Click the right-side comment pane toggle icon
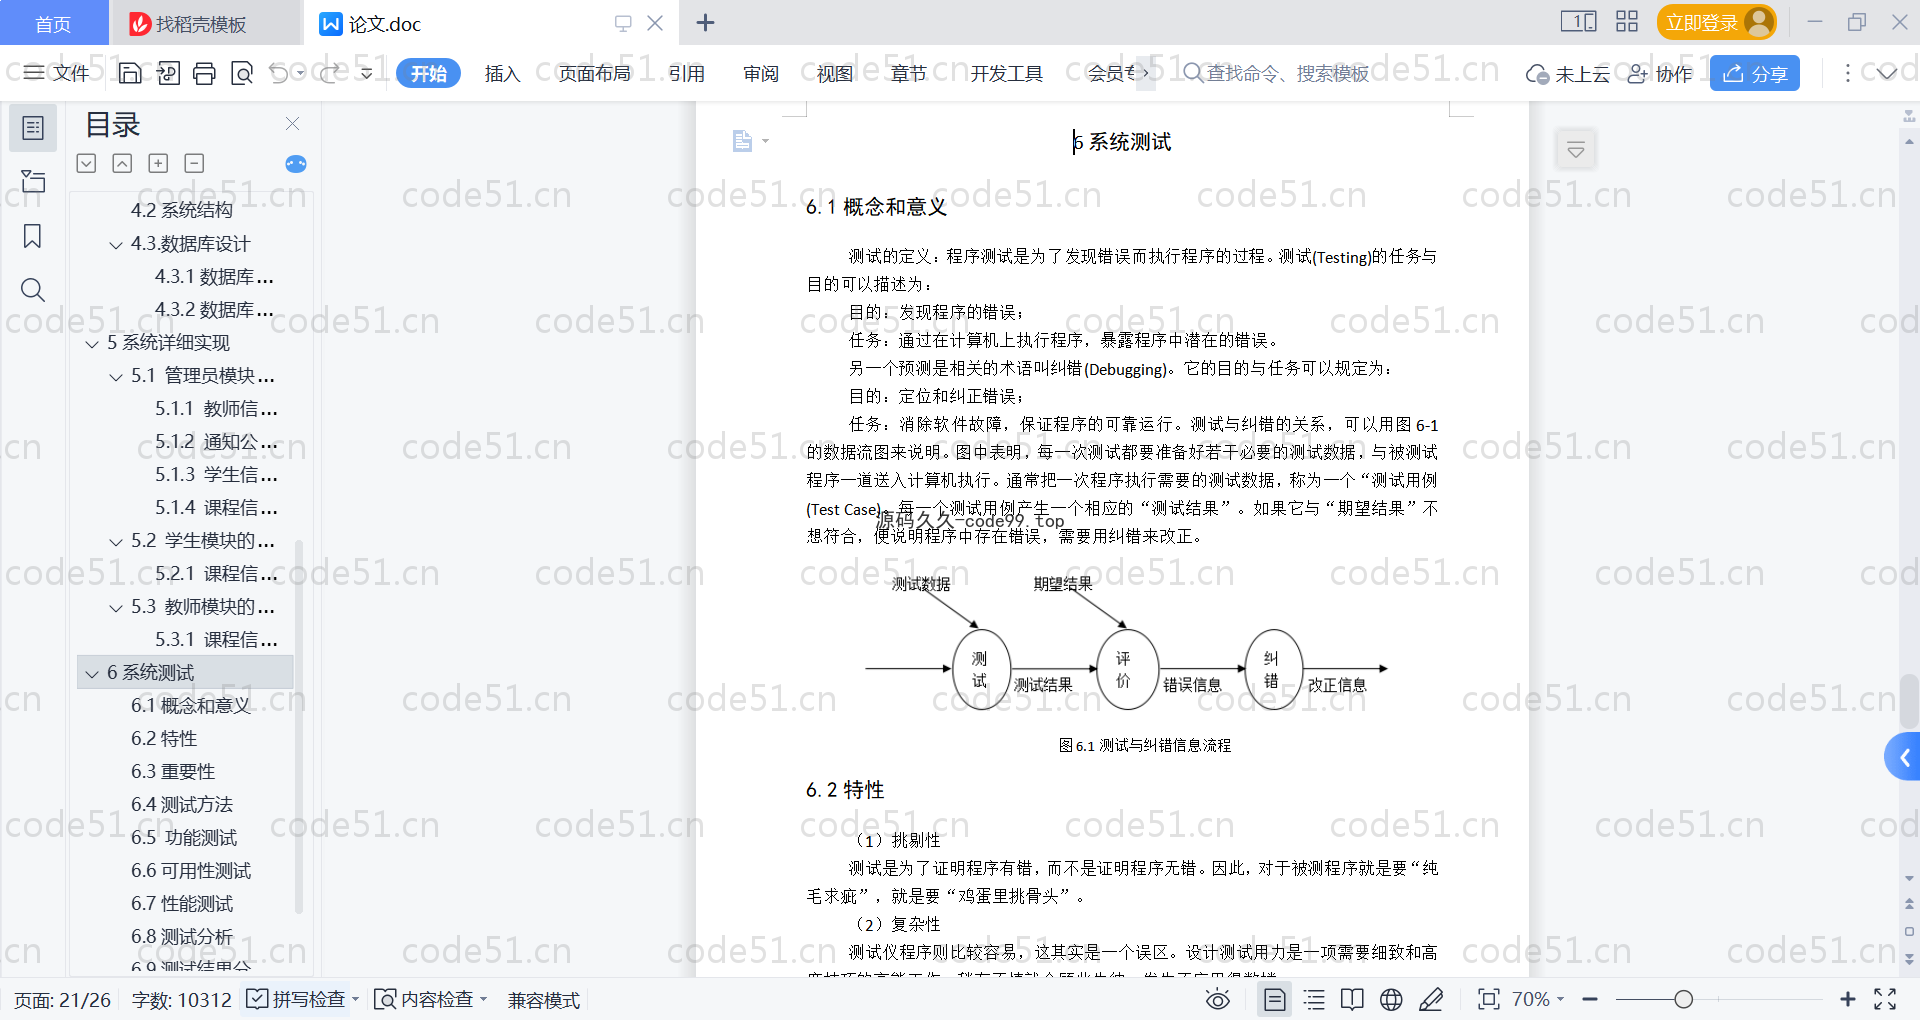This screenshot has width=1920, height=1020. click(1576, 150)
